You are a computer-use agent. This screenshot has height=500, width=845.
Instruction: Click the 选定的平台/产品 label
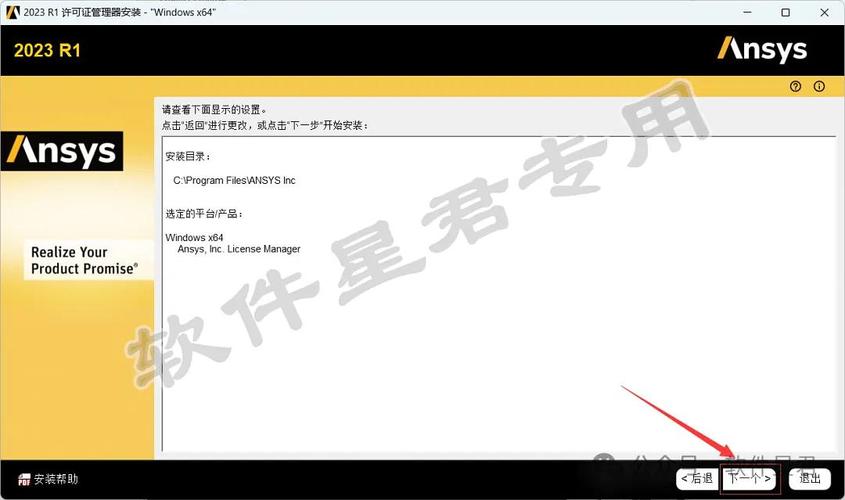204,214
